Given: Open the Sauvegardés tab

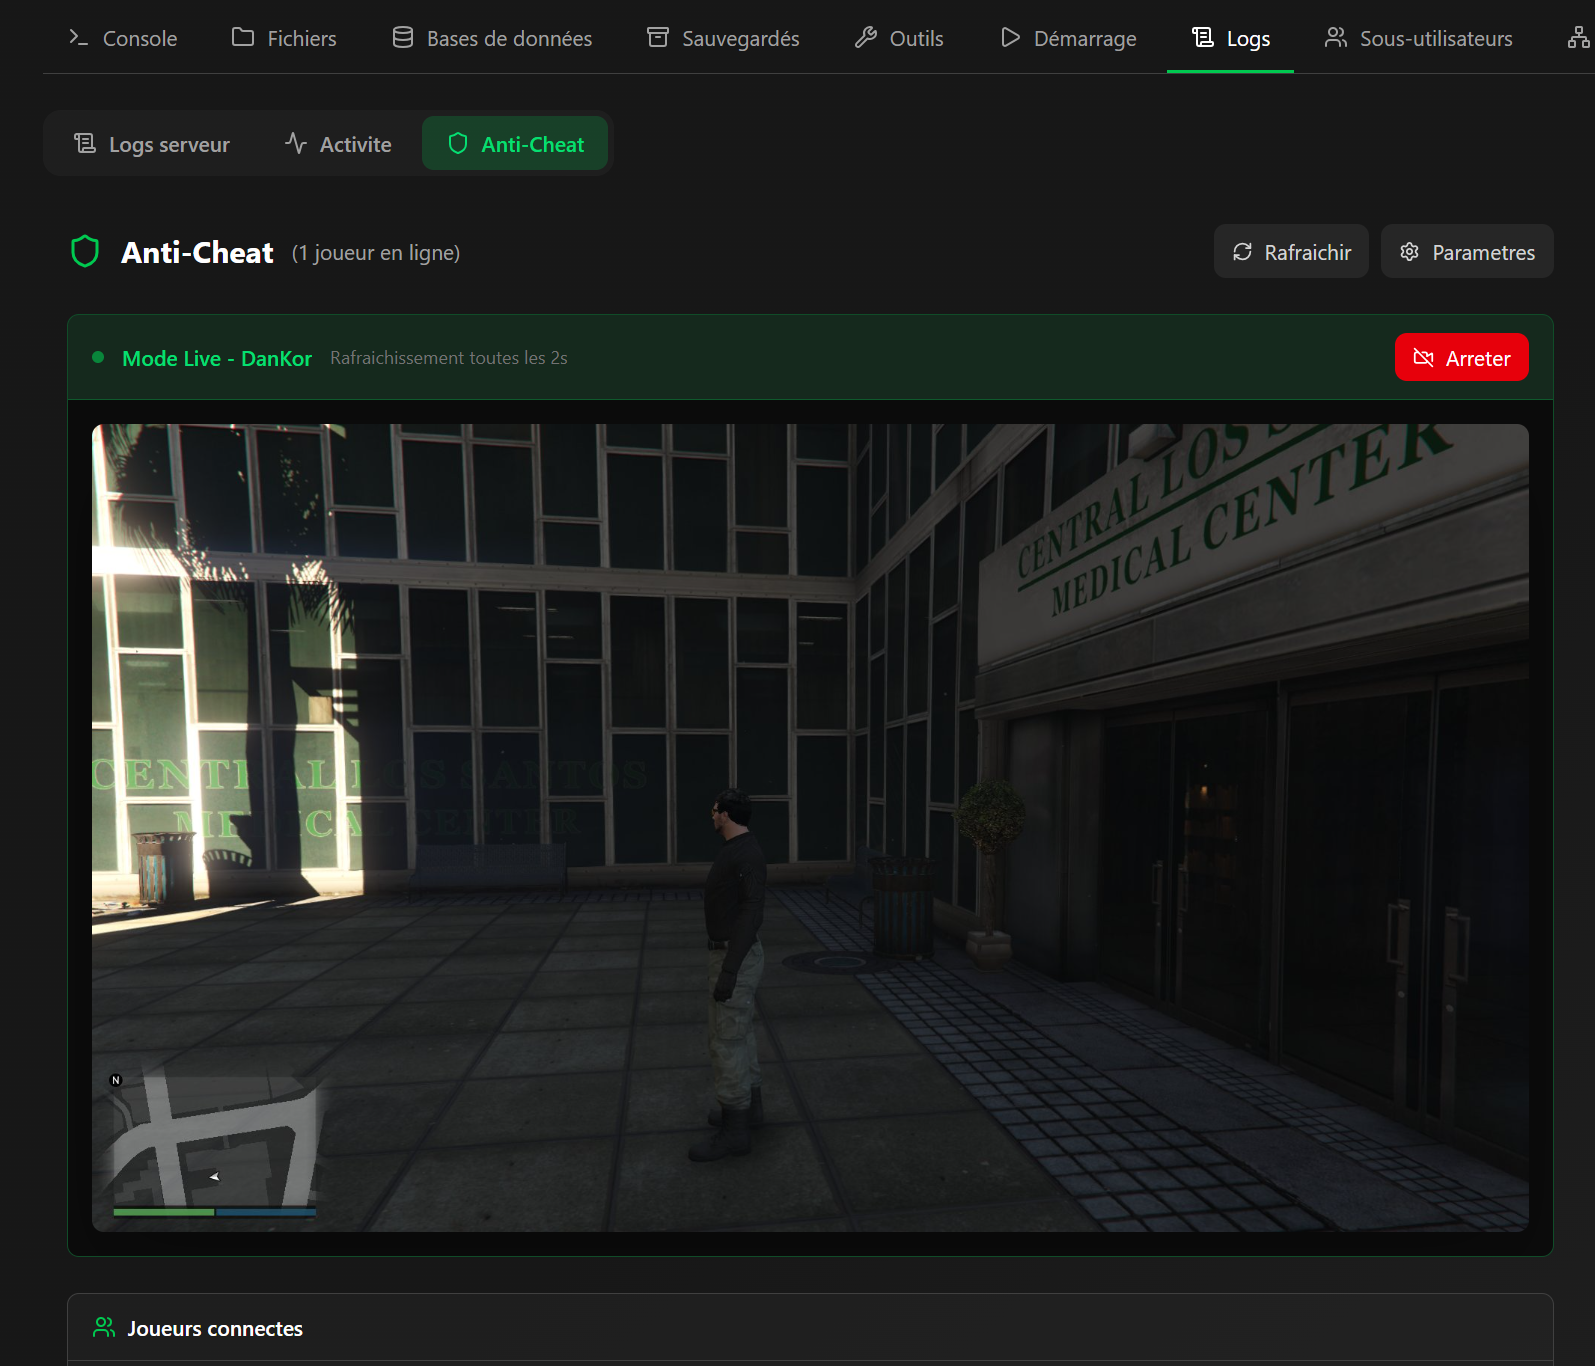Looking at the screenshot, I should (723, 38).
